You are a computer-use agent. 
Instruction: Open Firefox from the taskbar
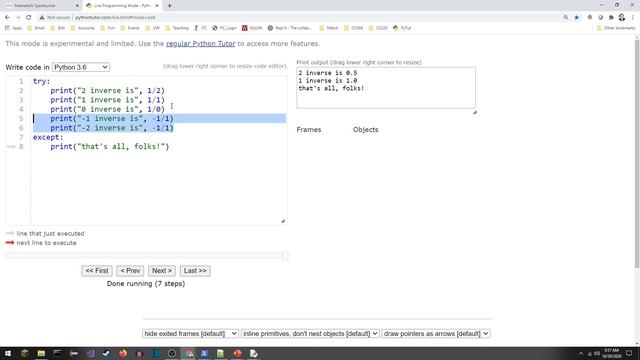(123, 353)
